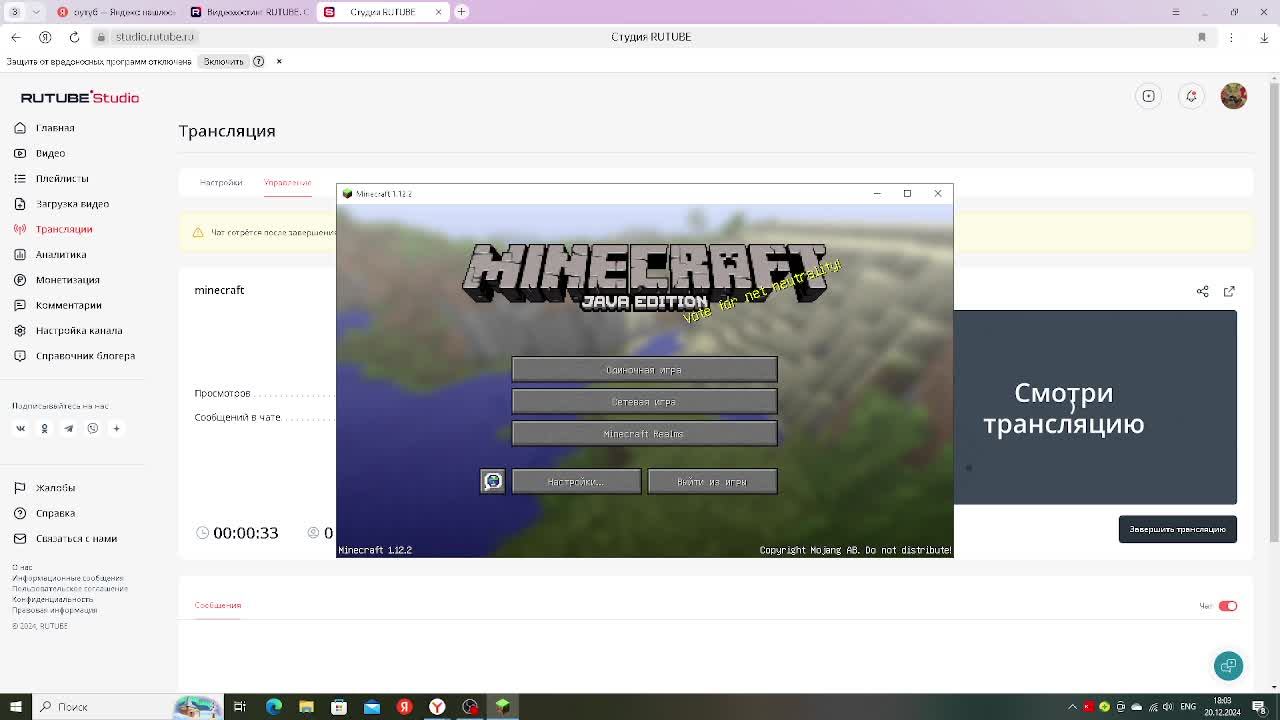Open Аналитика section
Screen dimensions: 1280x720
coord(50,254)
